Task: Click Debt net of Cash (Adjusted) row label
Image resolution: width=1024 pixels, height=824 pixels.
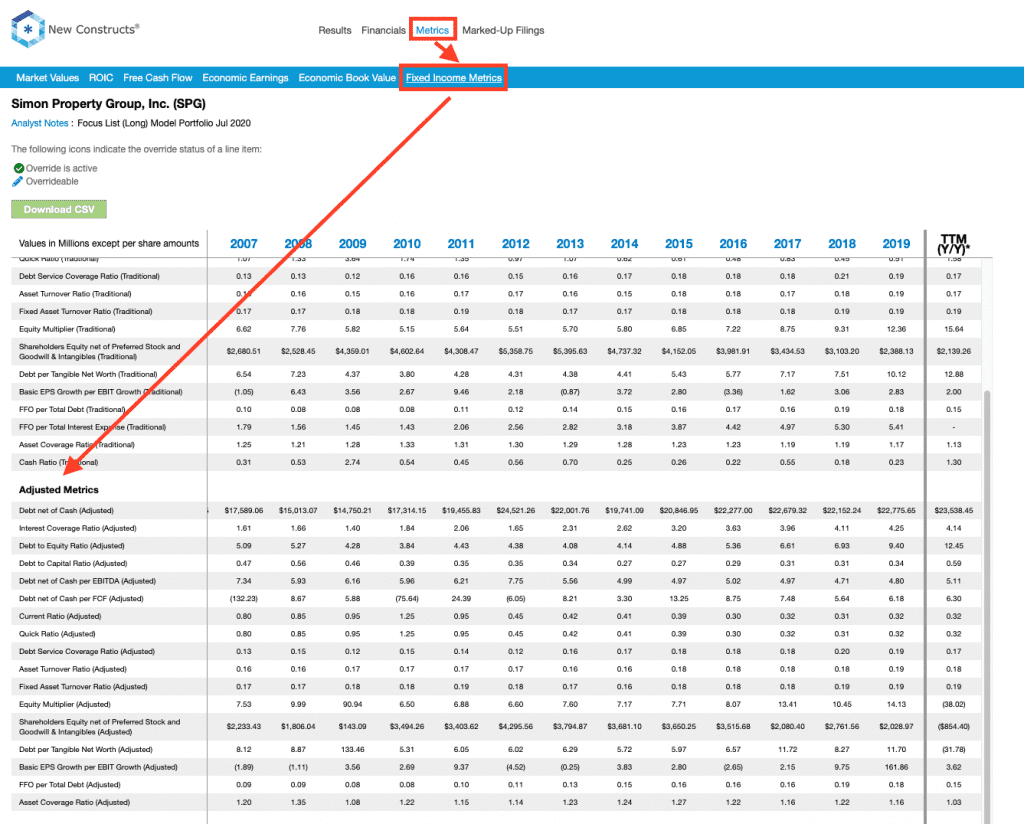Action: click(66, 511)
